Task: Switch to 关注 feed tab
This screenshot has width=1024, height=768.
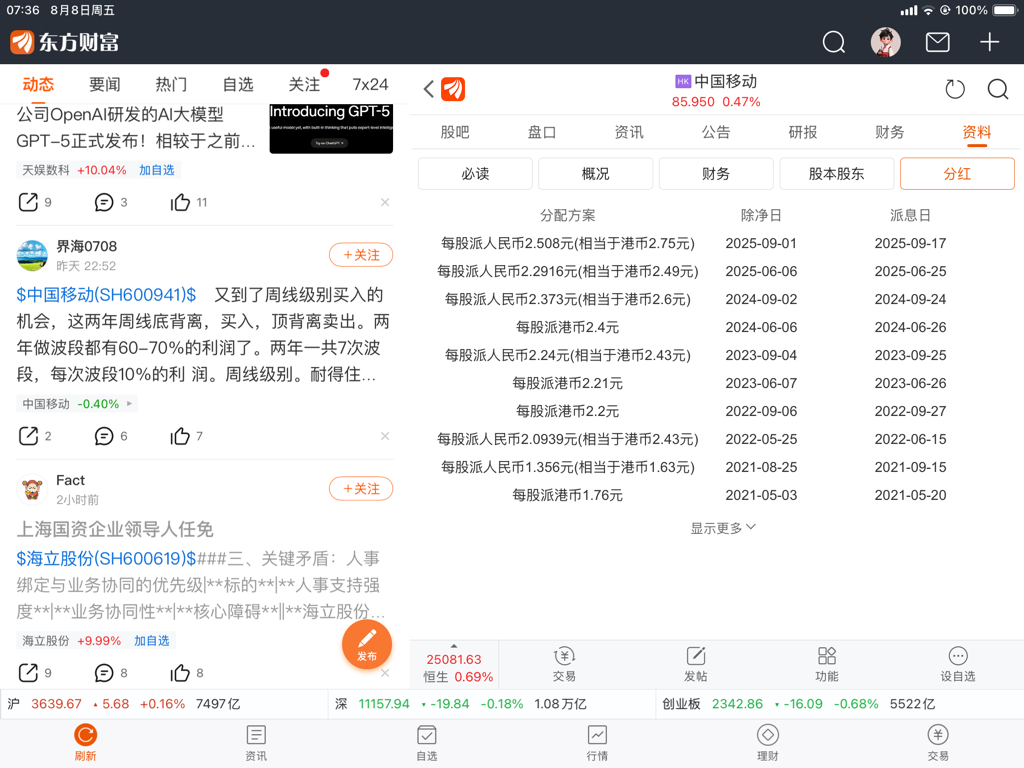Action: point(304,84)
